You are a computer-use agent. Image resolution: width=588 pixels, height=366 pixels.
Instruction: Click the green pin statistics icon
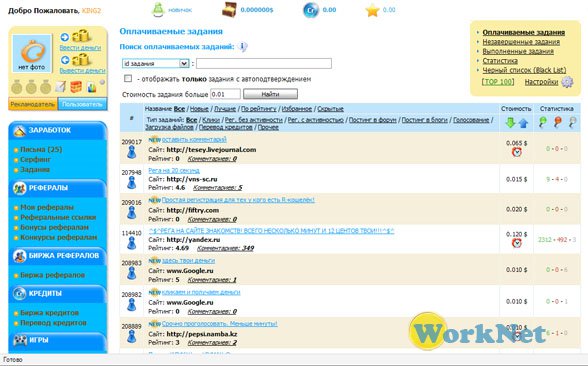542,122
